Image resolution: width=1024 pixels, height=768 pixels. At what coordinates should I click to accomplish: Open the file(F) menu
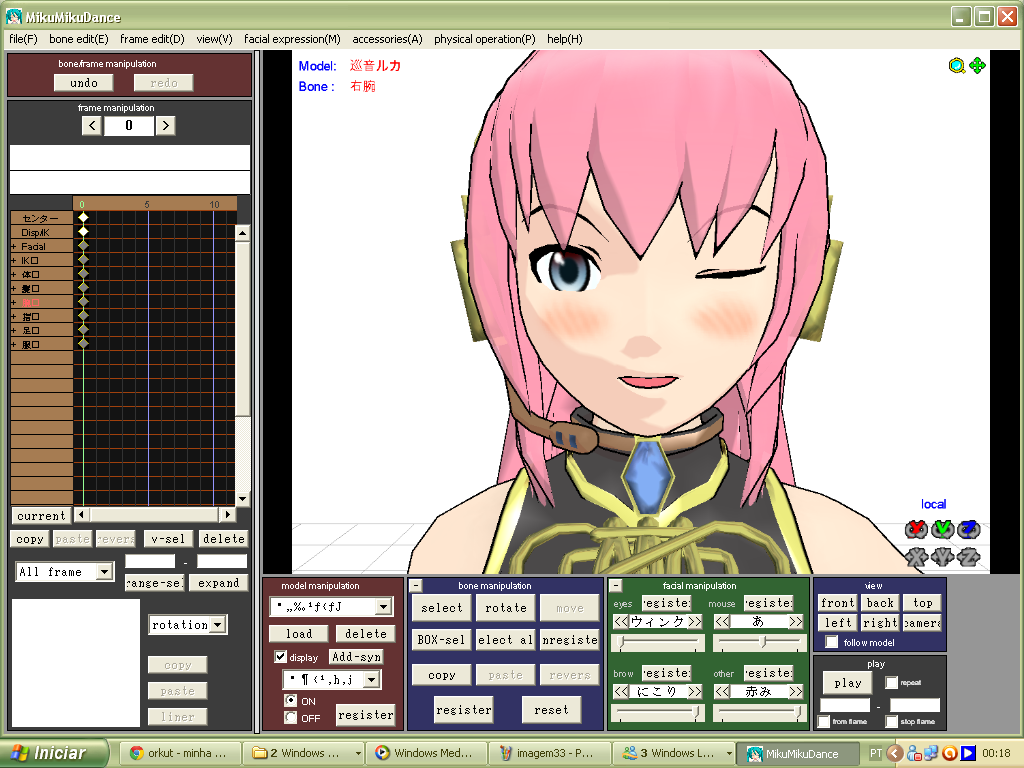click(x=24, y=39)
